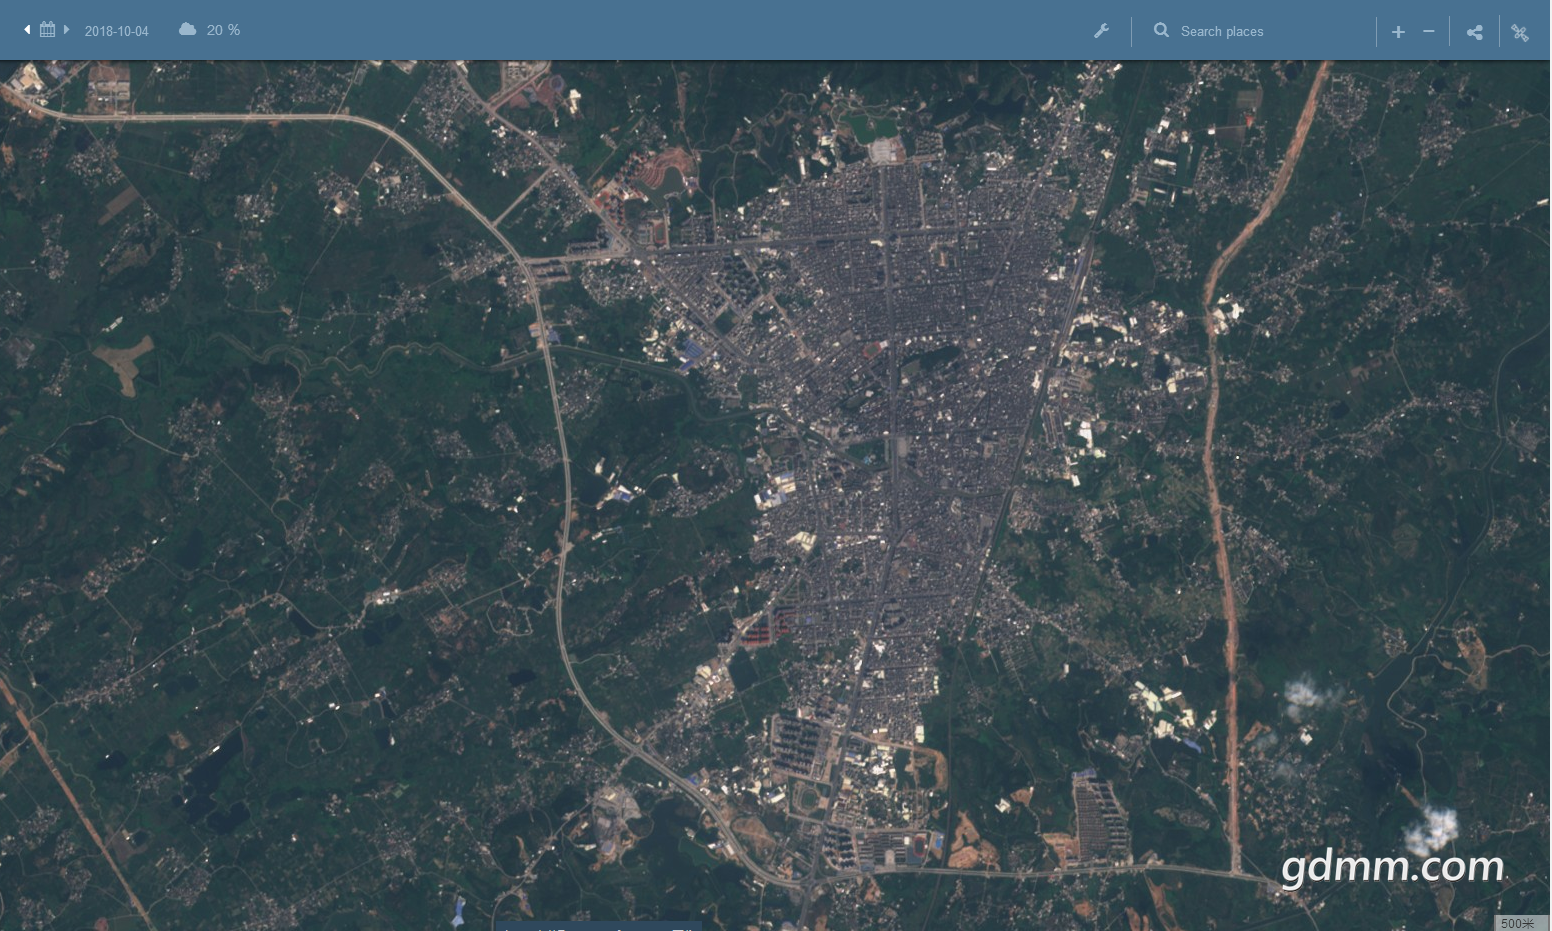Click the 500米 scale bar

(x=1519, y=923)
